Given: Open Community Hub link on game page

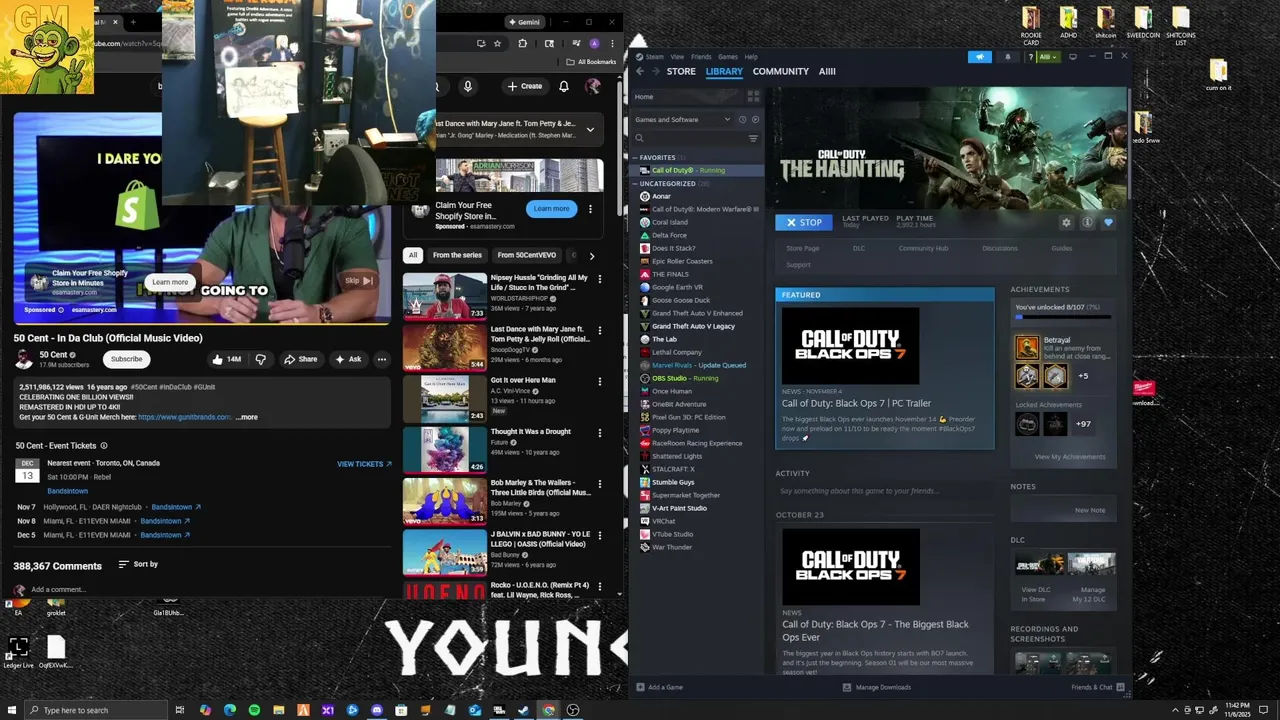Looking at the screenshot, I should coord(923,248).
